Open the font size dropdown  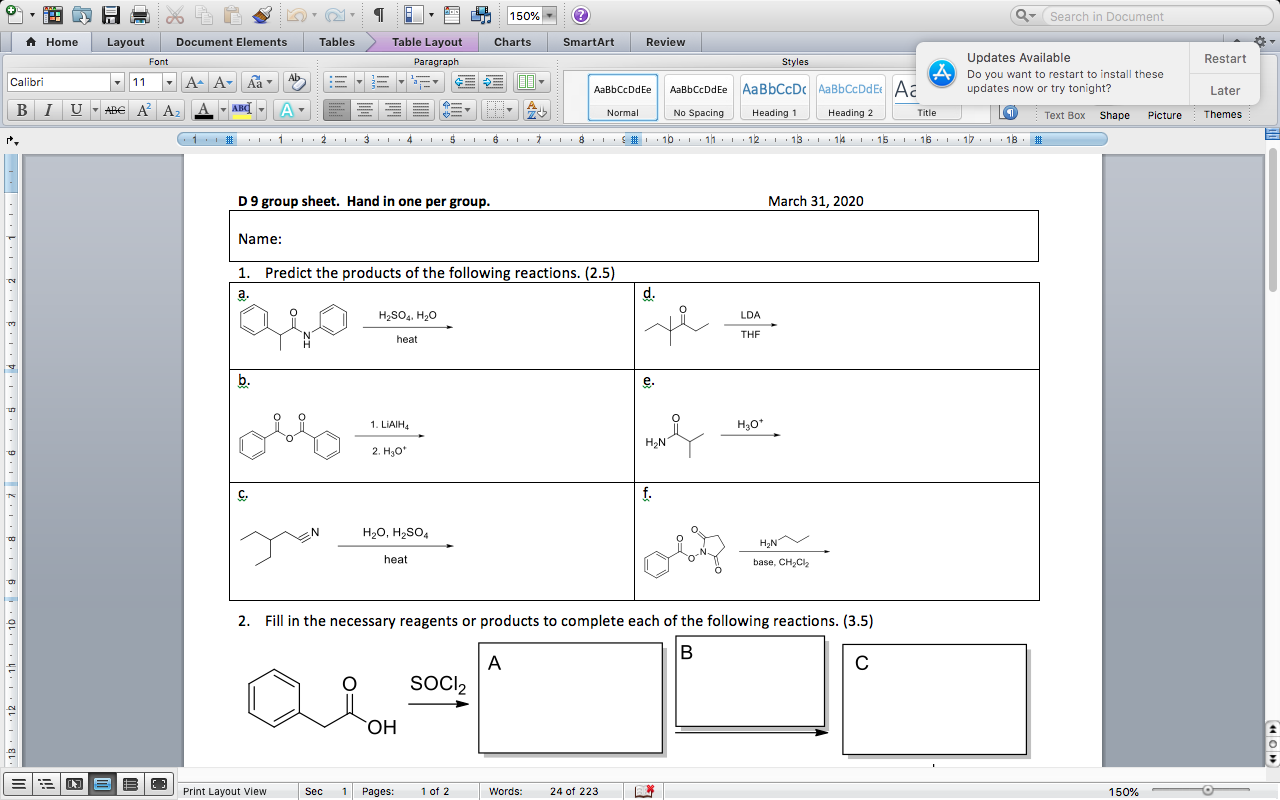pos(170,81)
